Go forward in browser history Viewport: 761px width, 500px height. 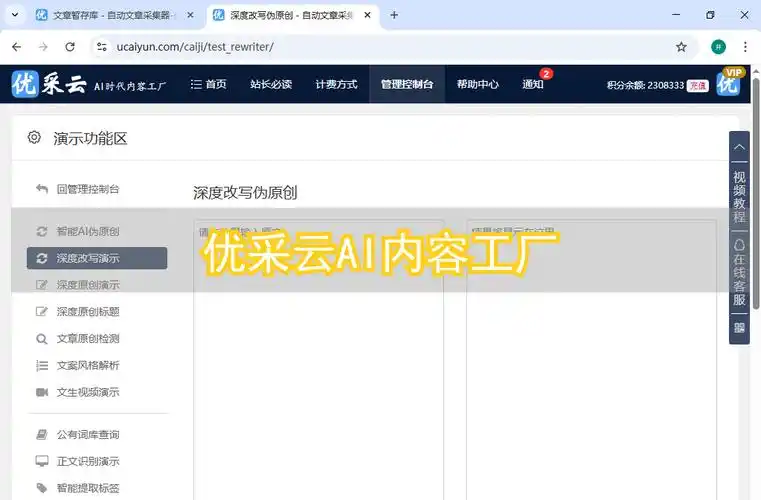click(43, 47)
